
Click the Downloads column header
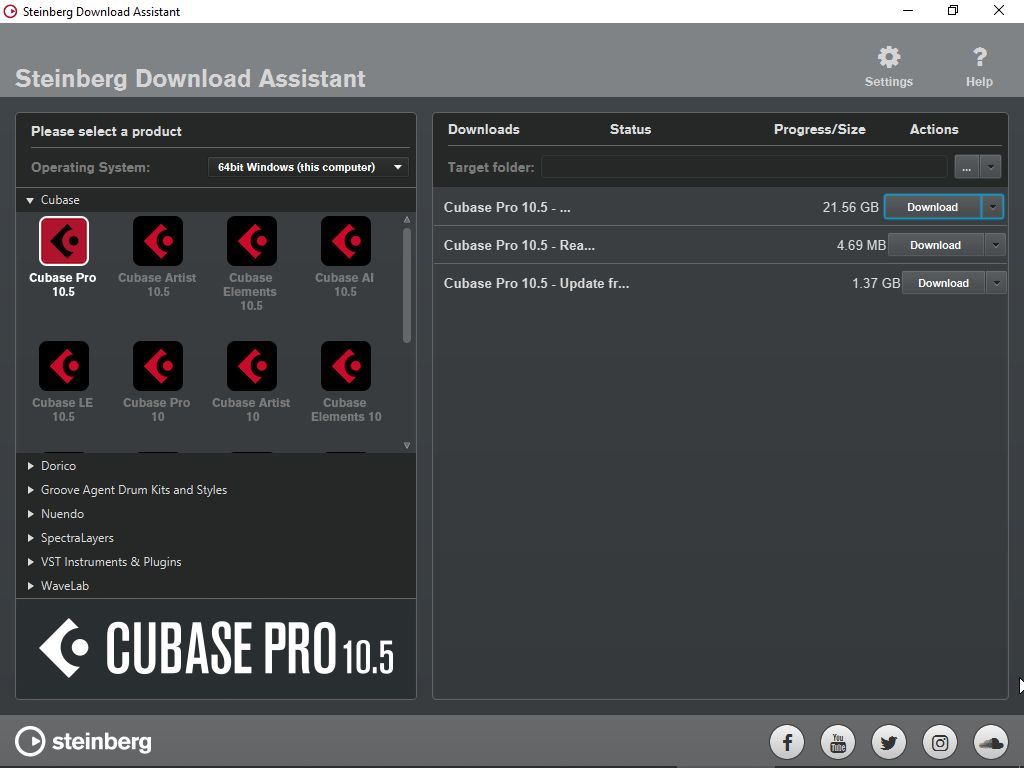(x=484, y=129)
